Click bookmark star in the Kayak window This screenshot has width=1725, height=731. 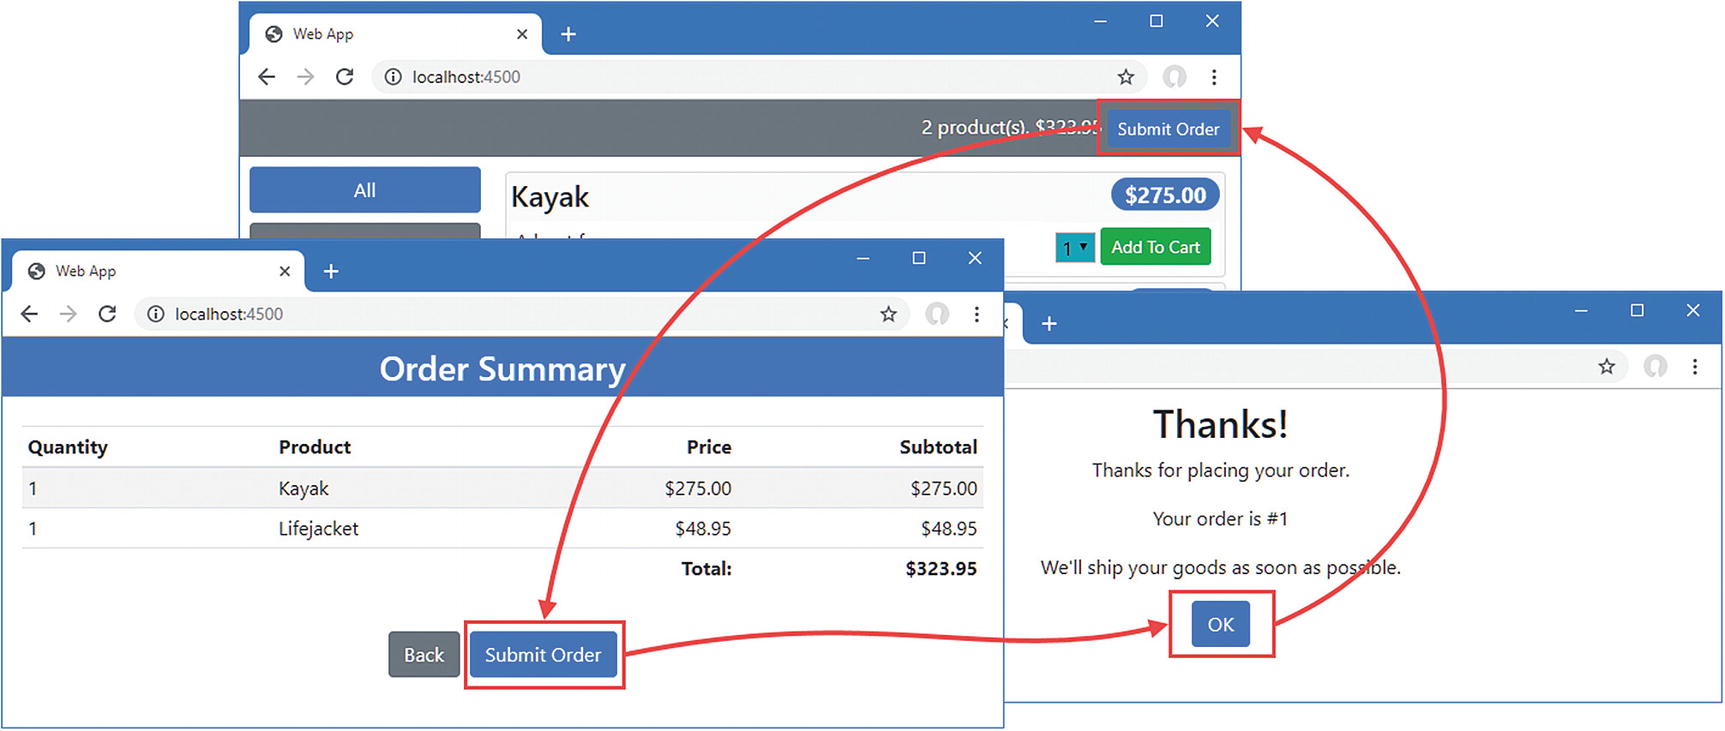click(x=1125, y=77)
